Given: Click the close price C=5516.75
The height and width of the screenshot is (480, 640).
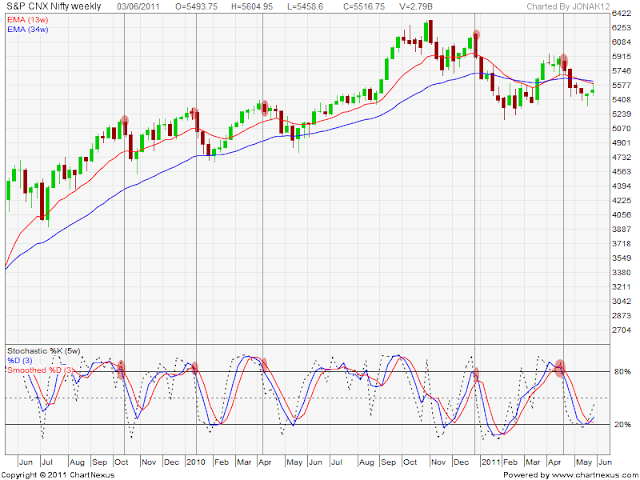Looking at the screenshot, I should click(366, 7).
